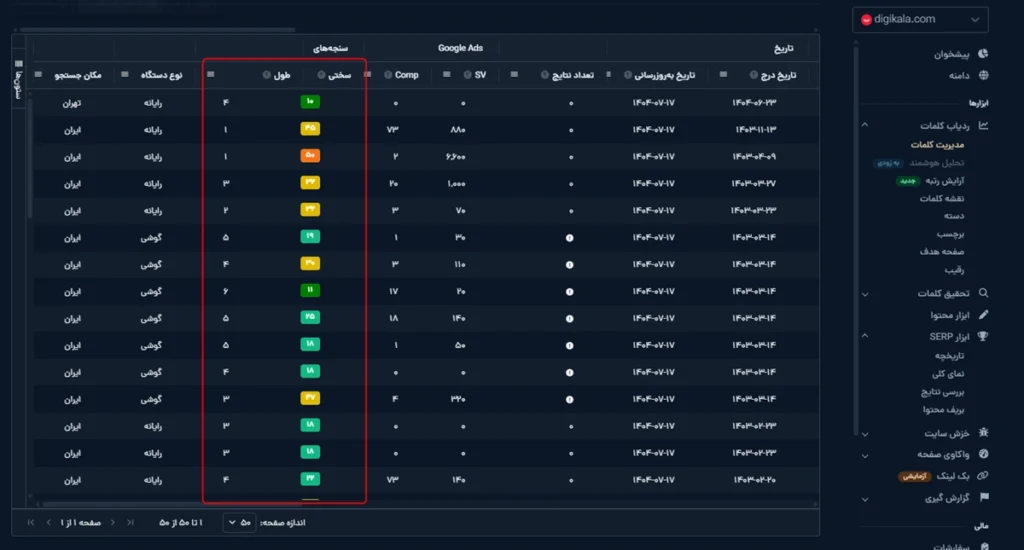Click the help icon beside SV header

pos(468,75)
